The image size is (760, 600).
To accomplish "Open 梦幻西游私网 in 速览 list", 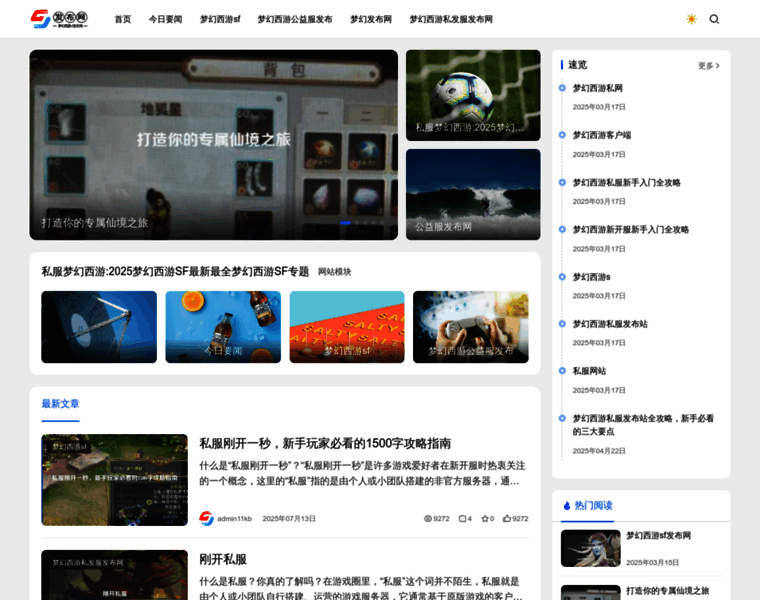I will coord(598,88).
